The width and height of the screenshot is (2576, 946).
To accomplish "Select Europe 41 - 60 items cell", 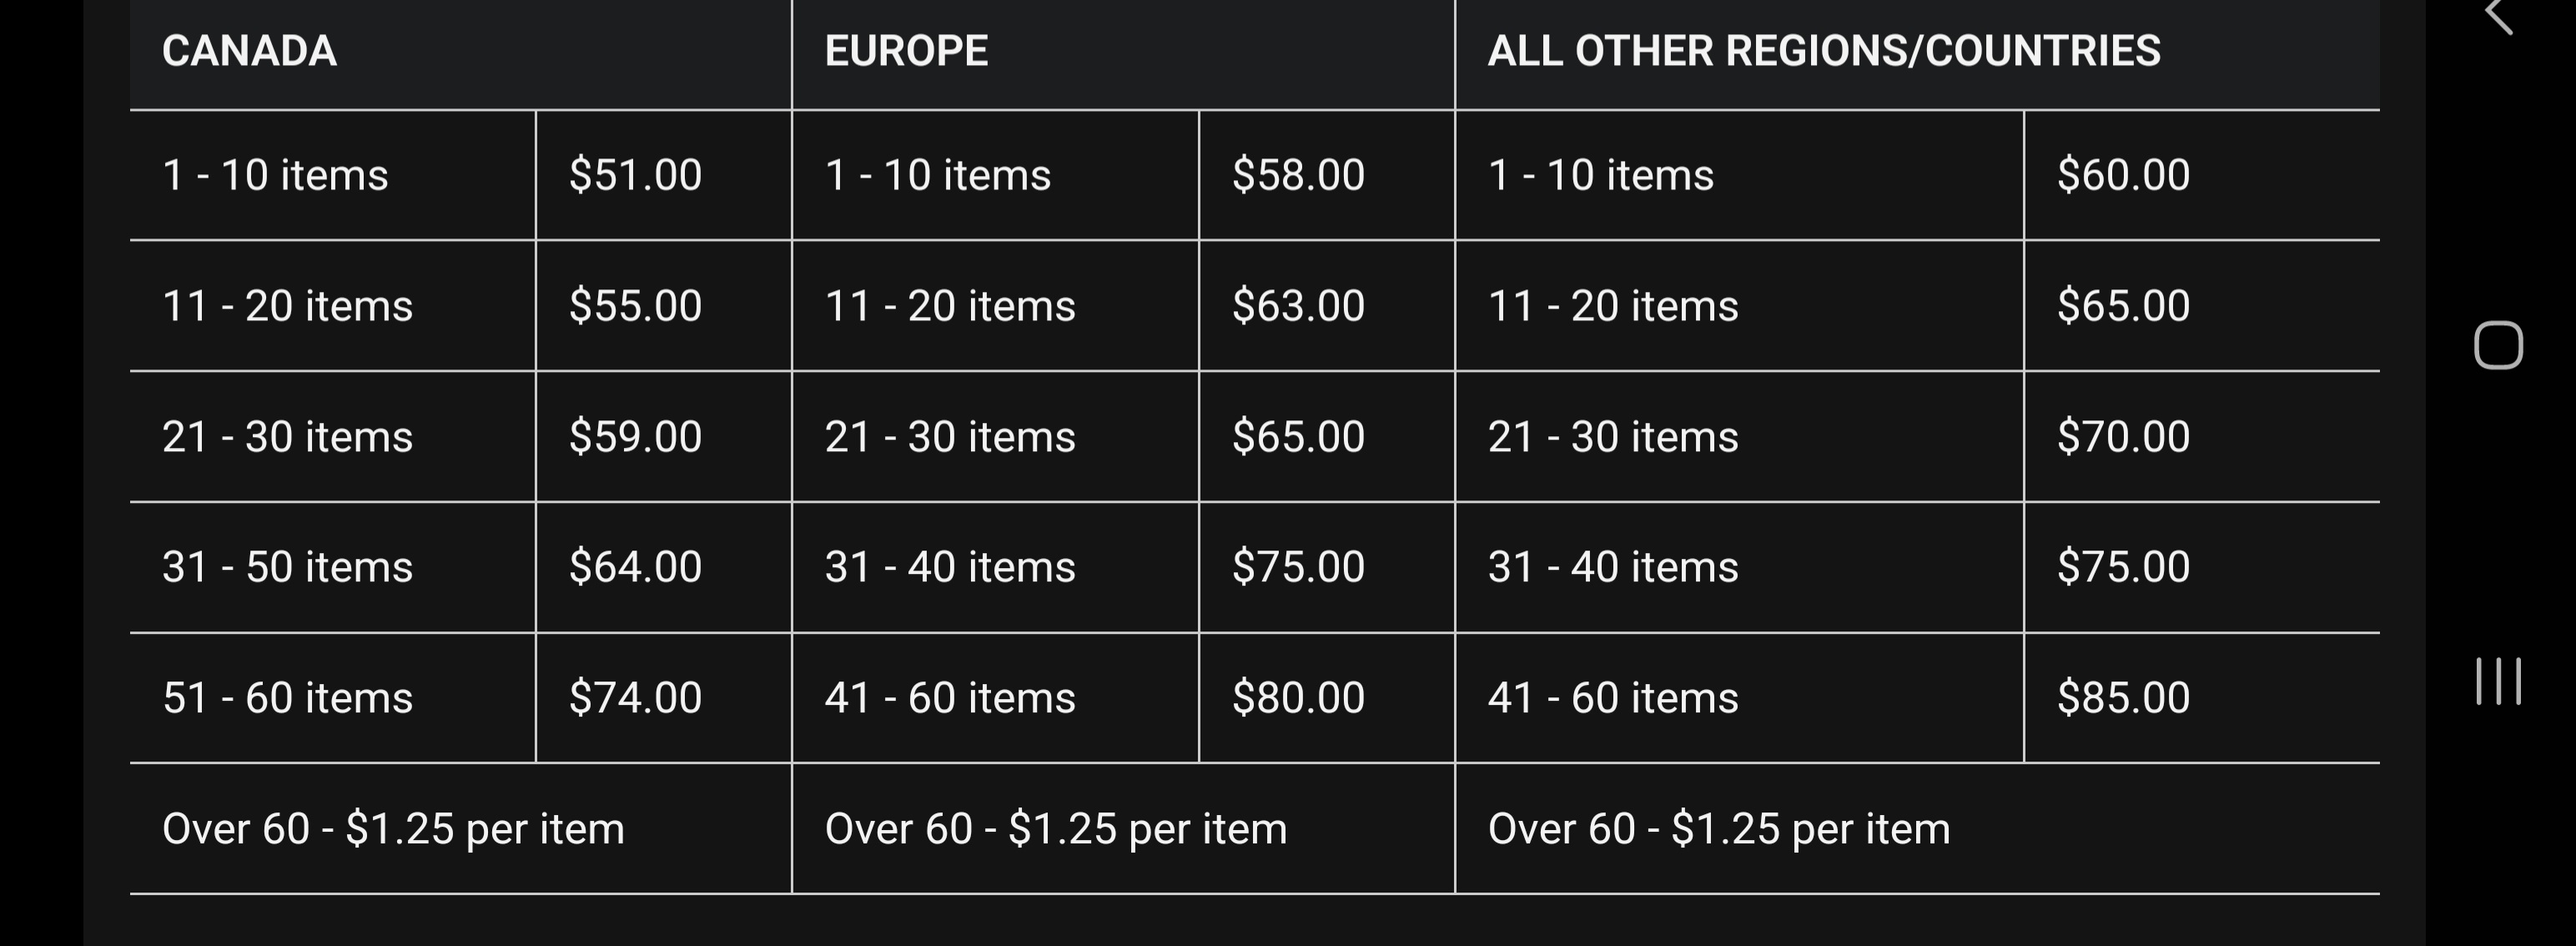I will click(995, 698).
